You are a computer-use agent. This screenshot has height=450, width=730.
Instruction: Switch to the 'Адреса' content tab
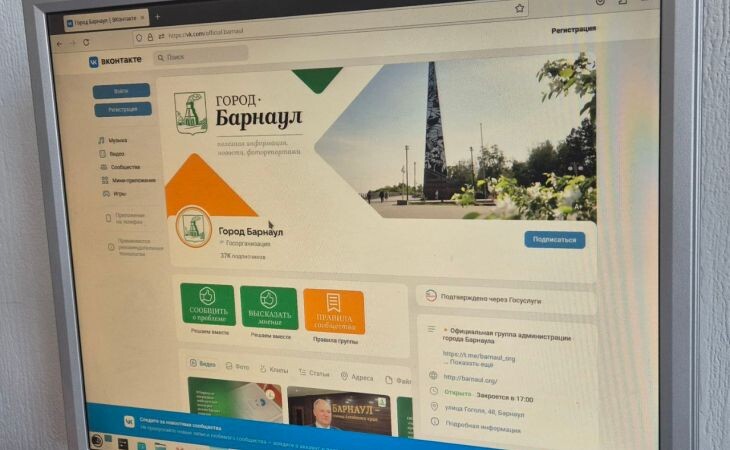(357, 377)
